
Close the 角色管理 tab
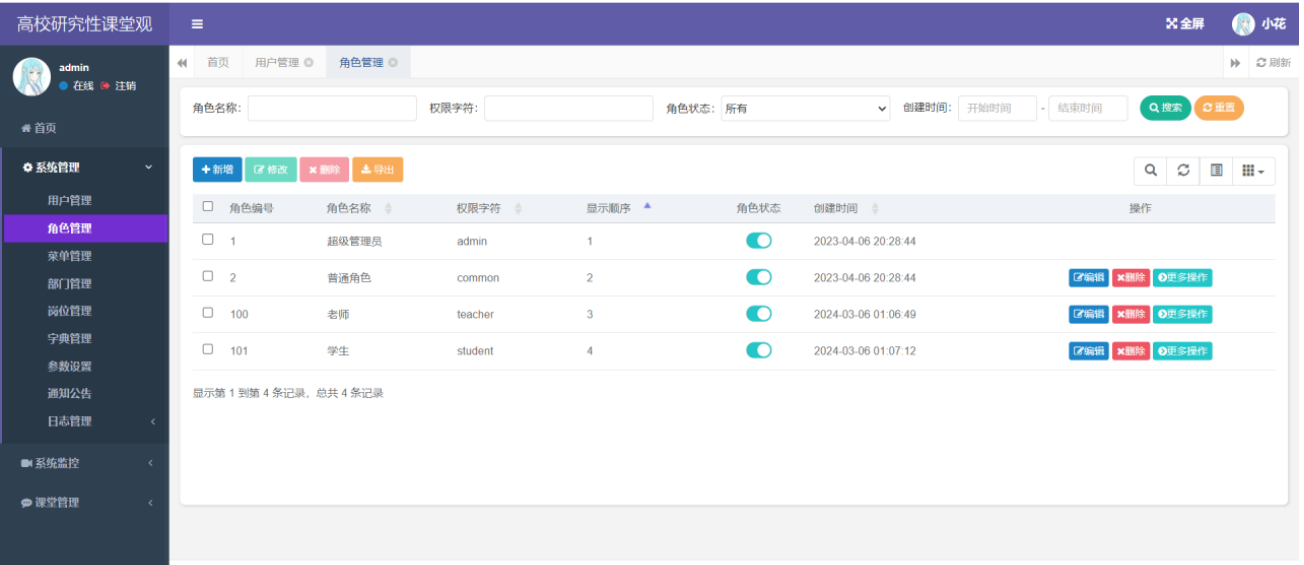click(x=392, y=62)
